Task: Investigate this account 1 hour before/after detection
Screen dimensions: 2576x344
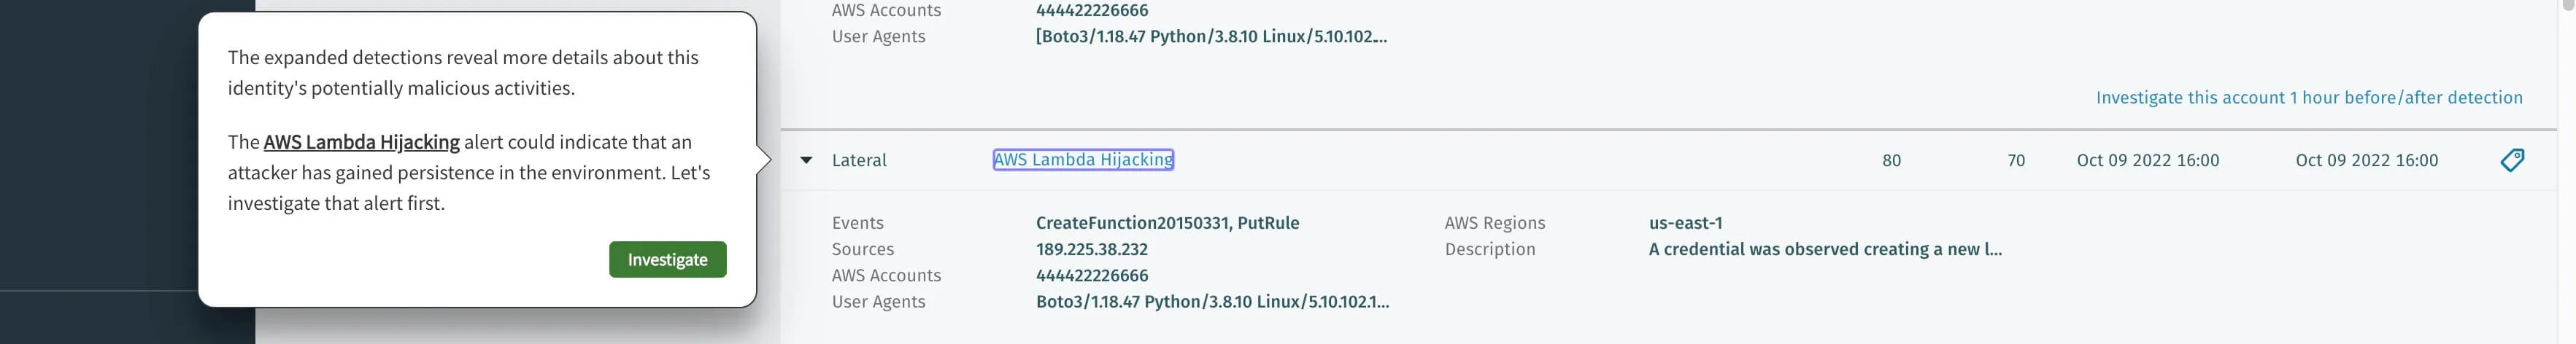Action: point(2308,97)
